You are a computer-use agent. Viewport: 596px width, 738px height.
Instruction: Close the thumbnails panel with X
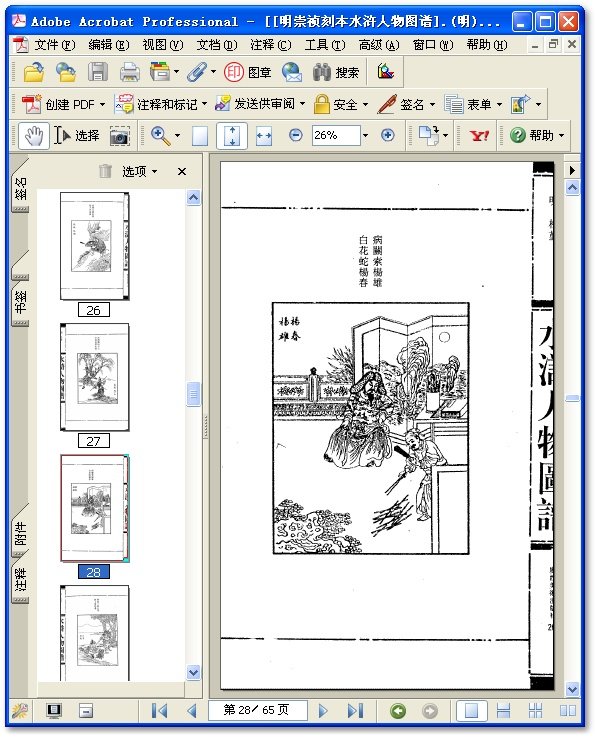pyautogui.click(x=182, y=171)
